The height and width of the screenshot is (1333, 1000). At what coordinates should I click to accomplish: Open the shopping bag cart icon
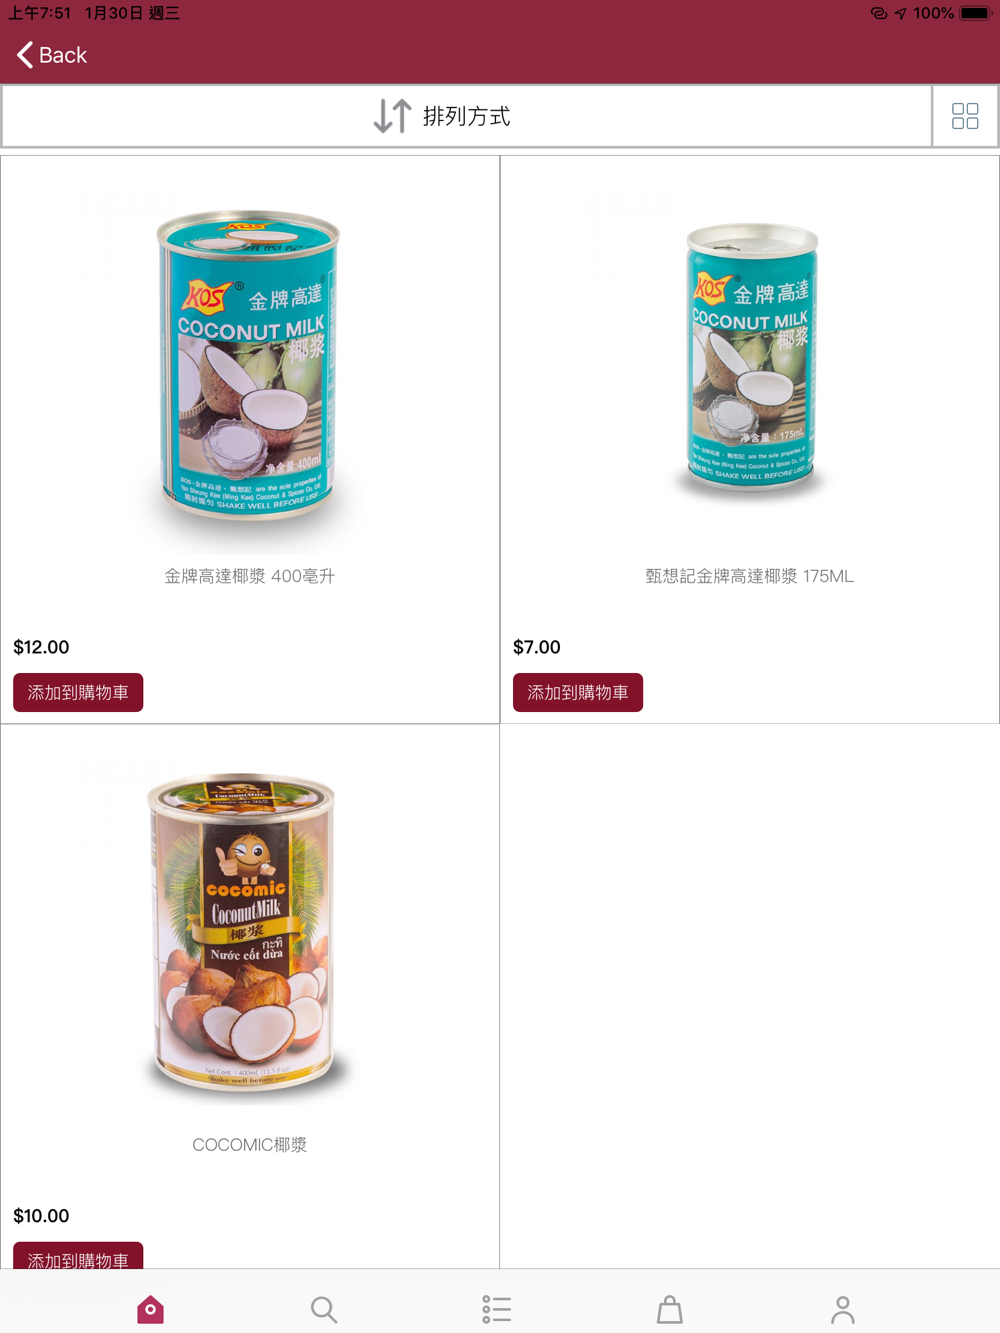coord(670,1309)
